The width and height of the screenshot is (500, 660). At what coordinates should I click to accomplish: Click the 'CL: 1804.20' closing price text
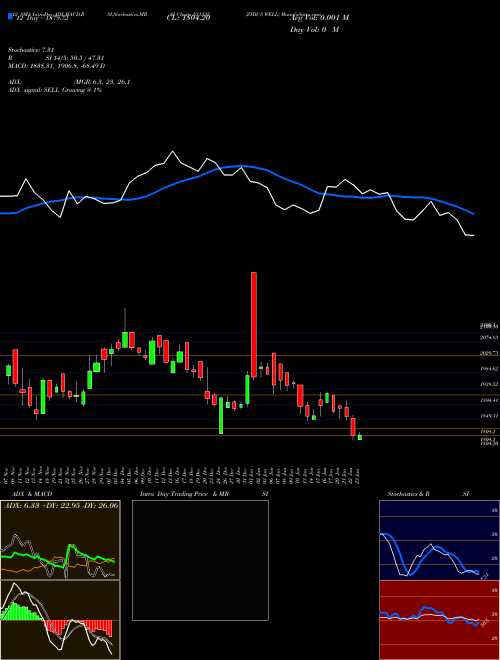[x=188, y=17]
